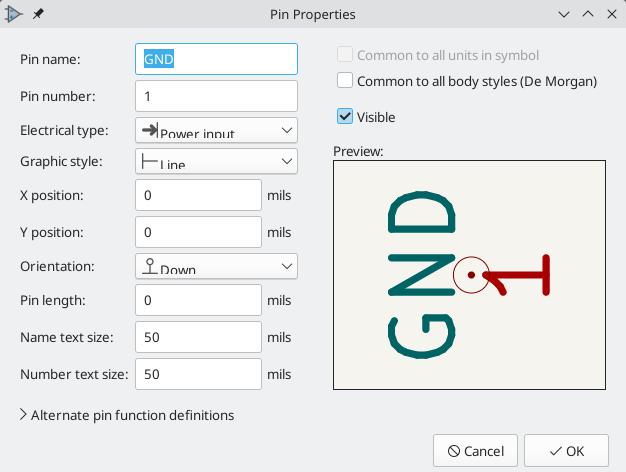Click the line style icon in Graphic style
626x472 pixels.
pos(150,161)
